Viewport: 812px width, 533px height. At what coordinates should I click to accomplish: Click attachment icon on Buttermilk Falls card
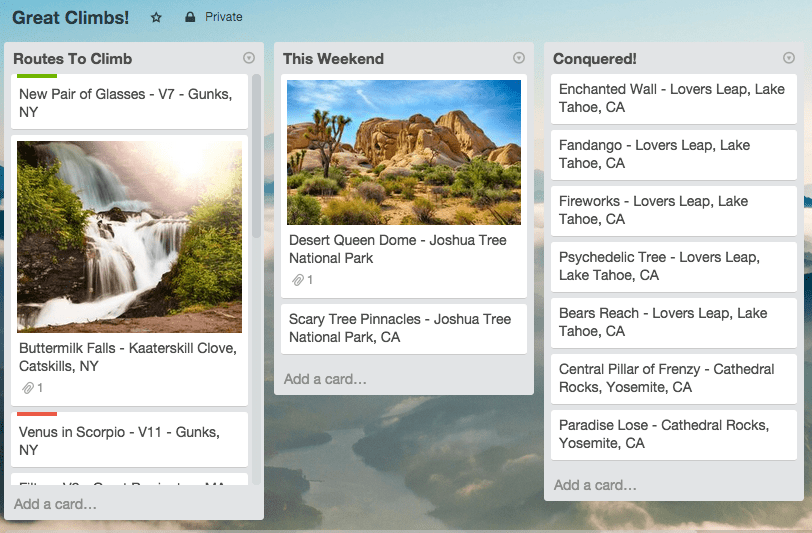(x=29, y=388)
